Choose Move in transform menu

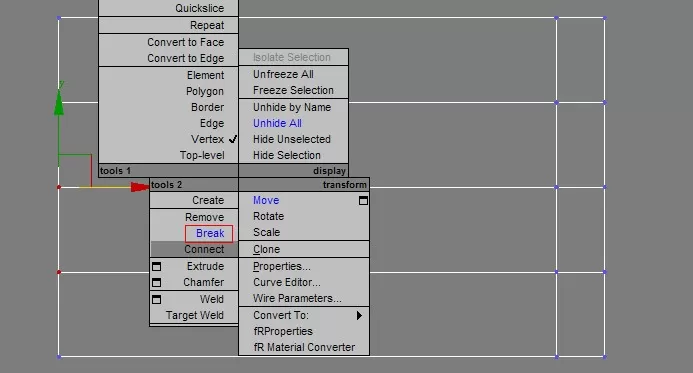coord(266,200)
